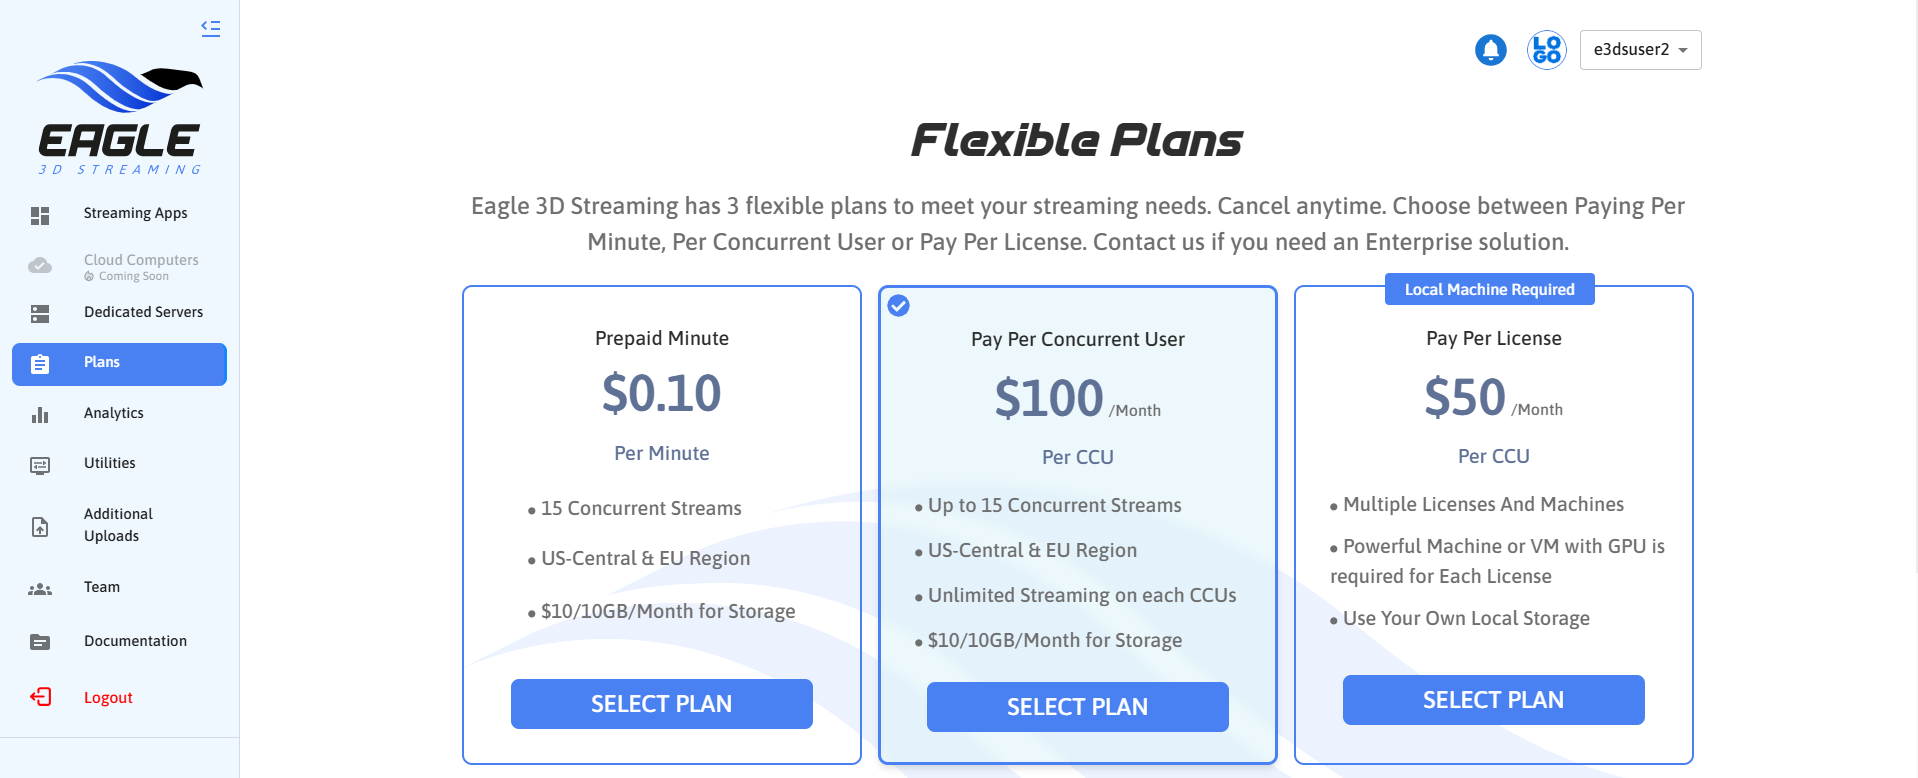The width and height of the screenshot is (1918, 778).
Task: Open the e3dsuser2 account dropdown
Action: 1640,50
